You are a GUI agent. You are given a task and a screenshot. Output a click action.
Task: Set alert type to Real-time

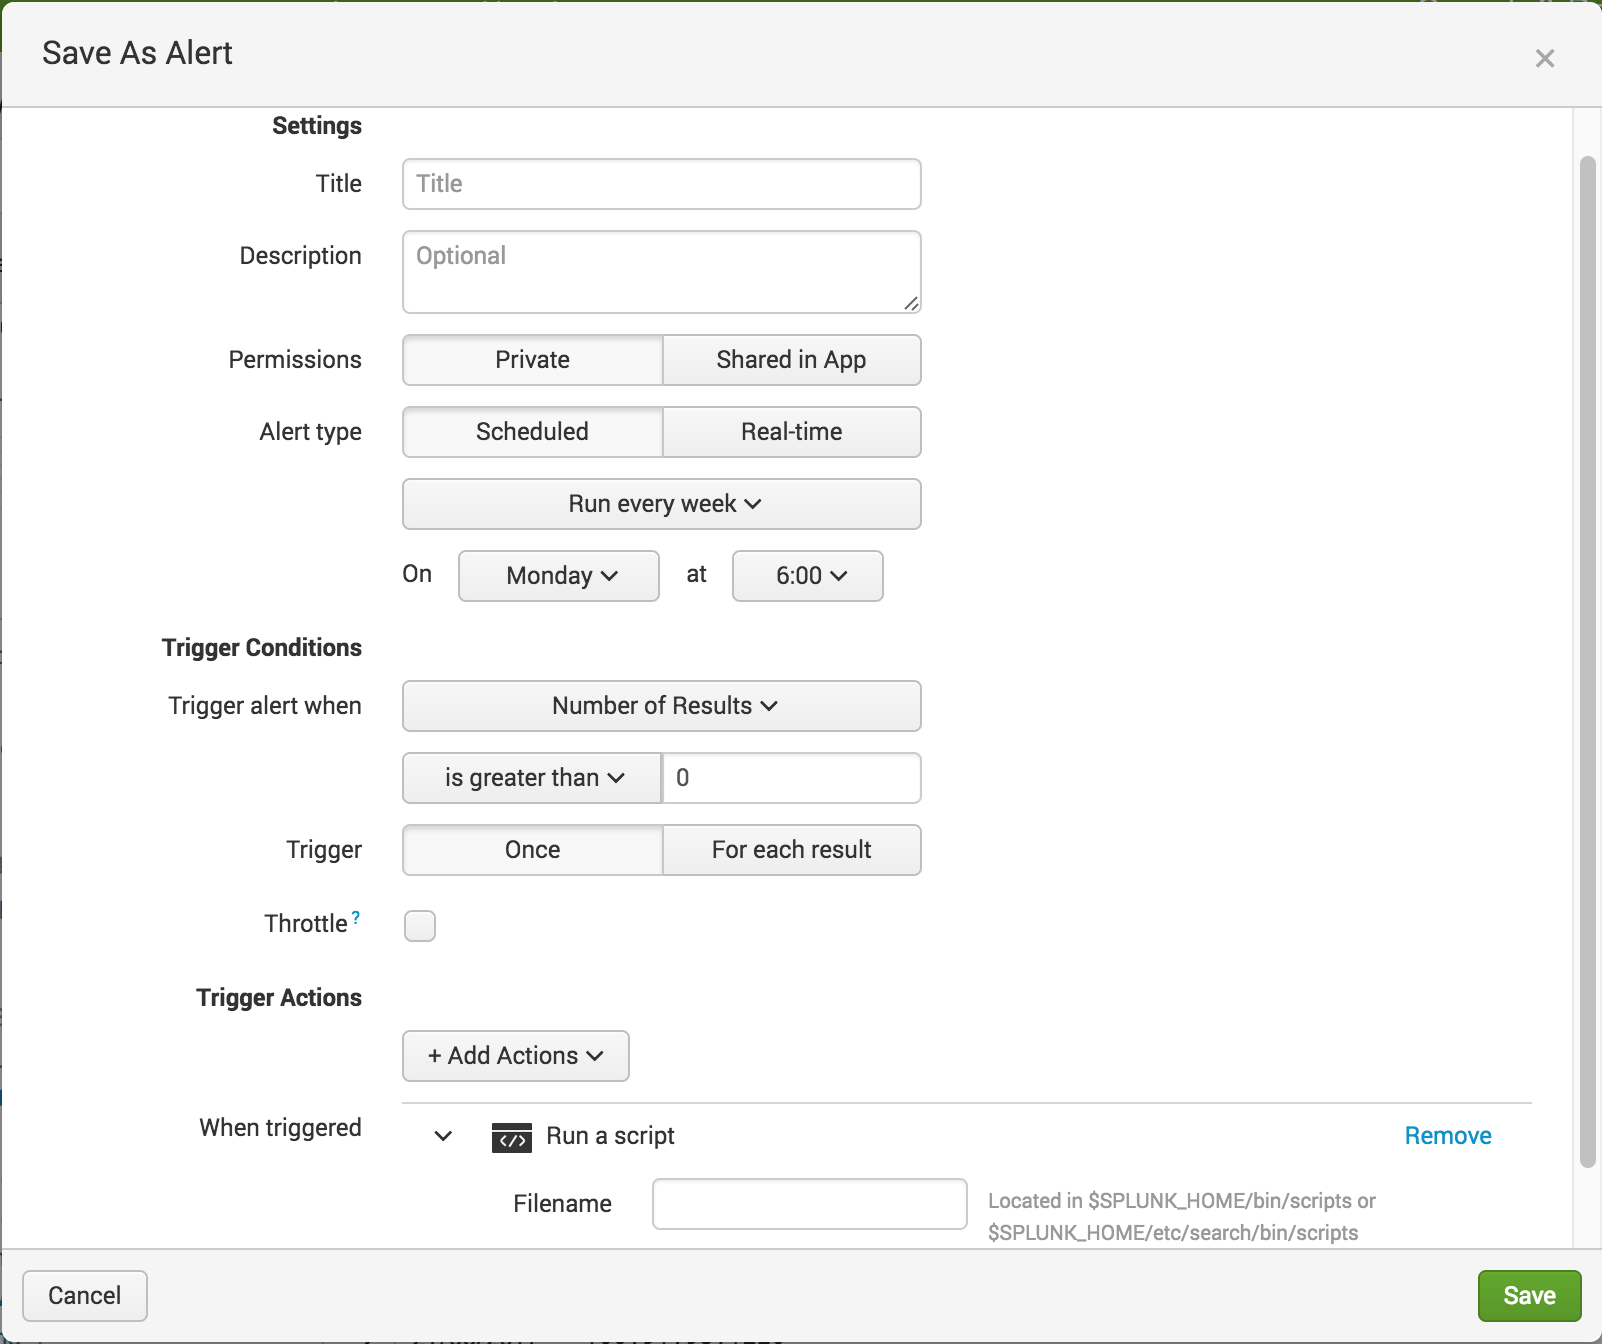click(x=791, y=432)
